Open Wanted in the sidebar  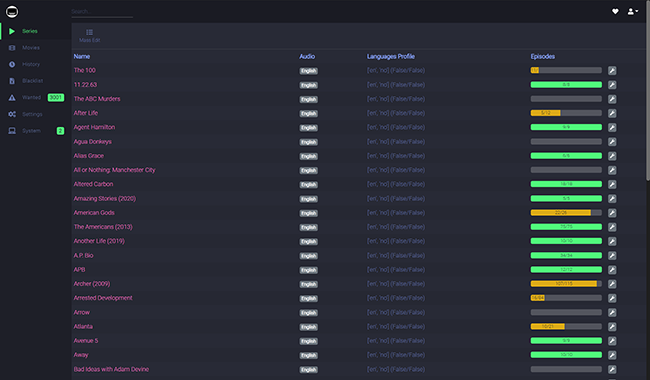[36, 97]
